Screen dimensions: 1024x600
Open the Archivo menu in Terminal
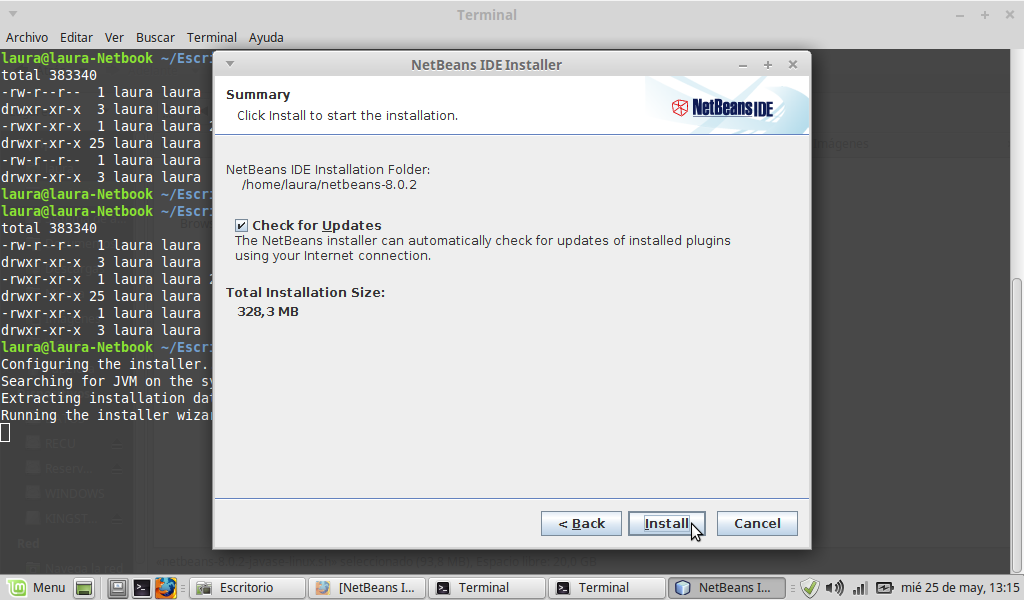pyautogui.click(x=27, y=37)
